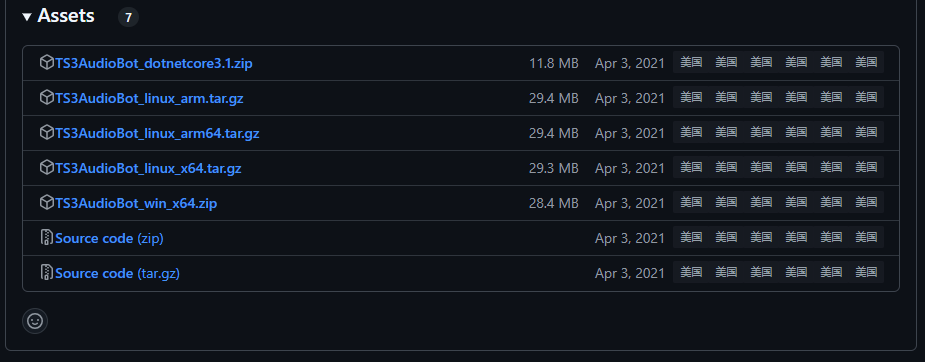Click zip file icon beside Source code (zip)
925x362 pixels.
click(x=47, y=238)
